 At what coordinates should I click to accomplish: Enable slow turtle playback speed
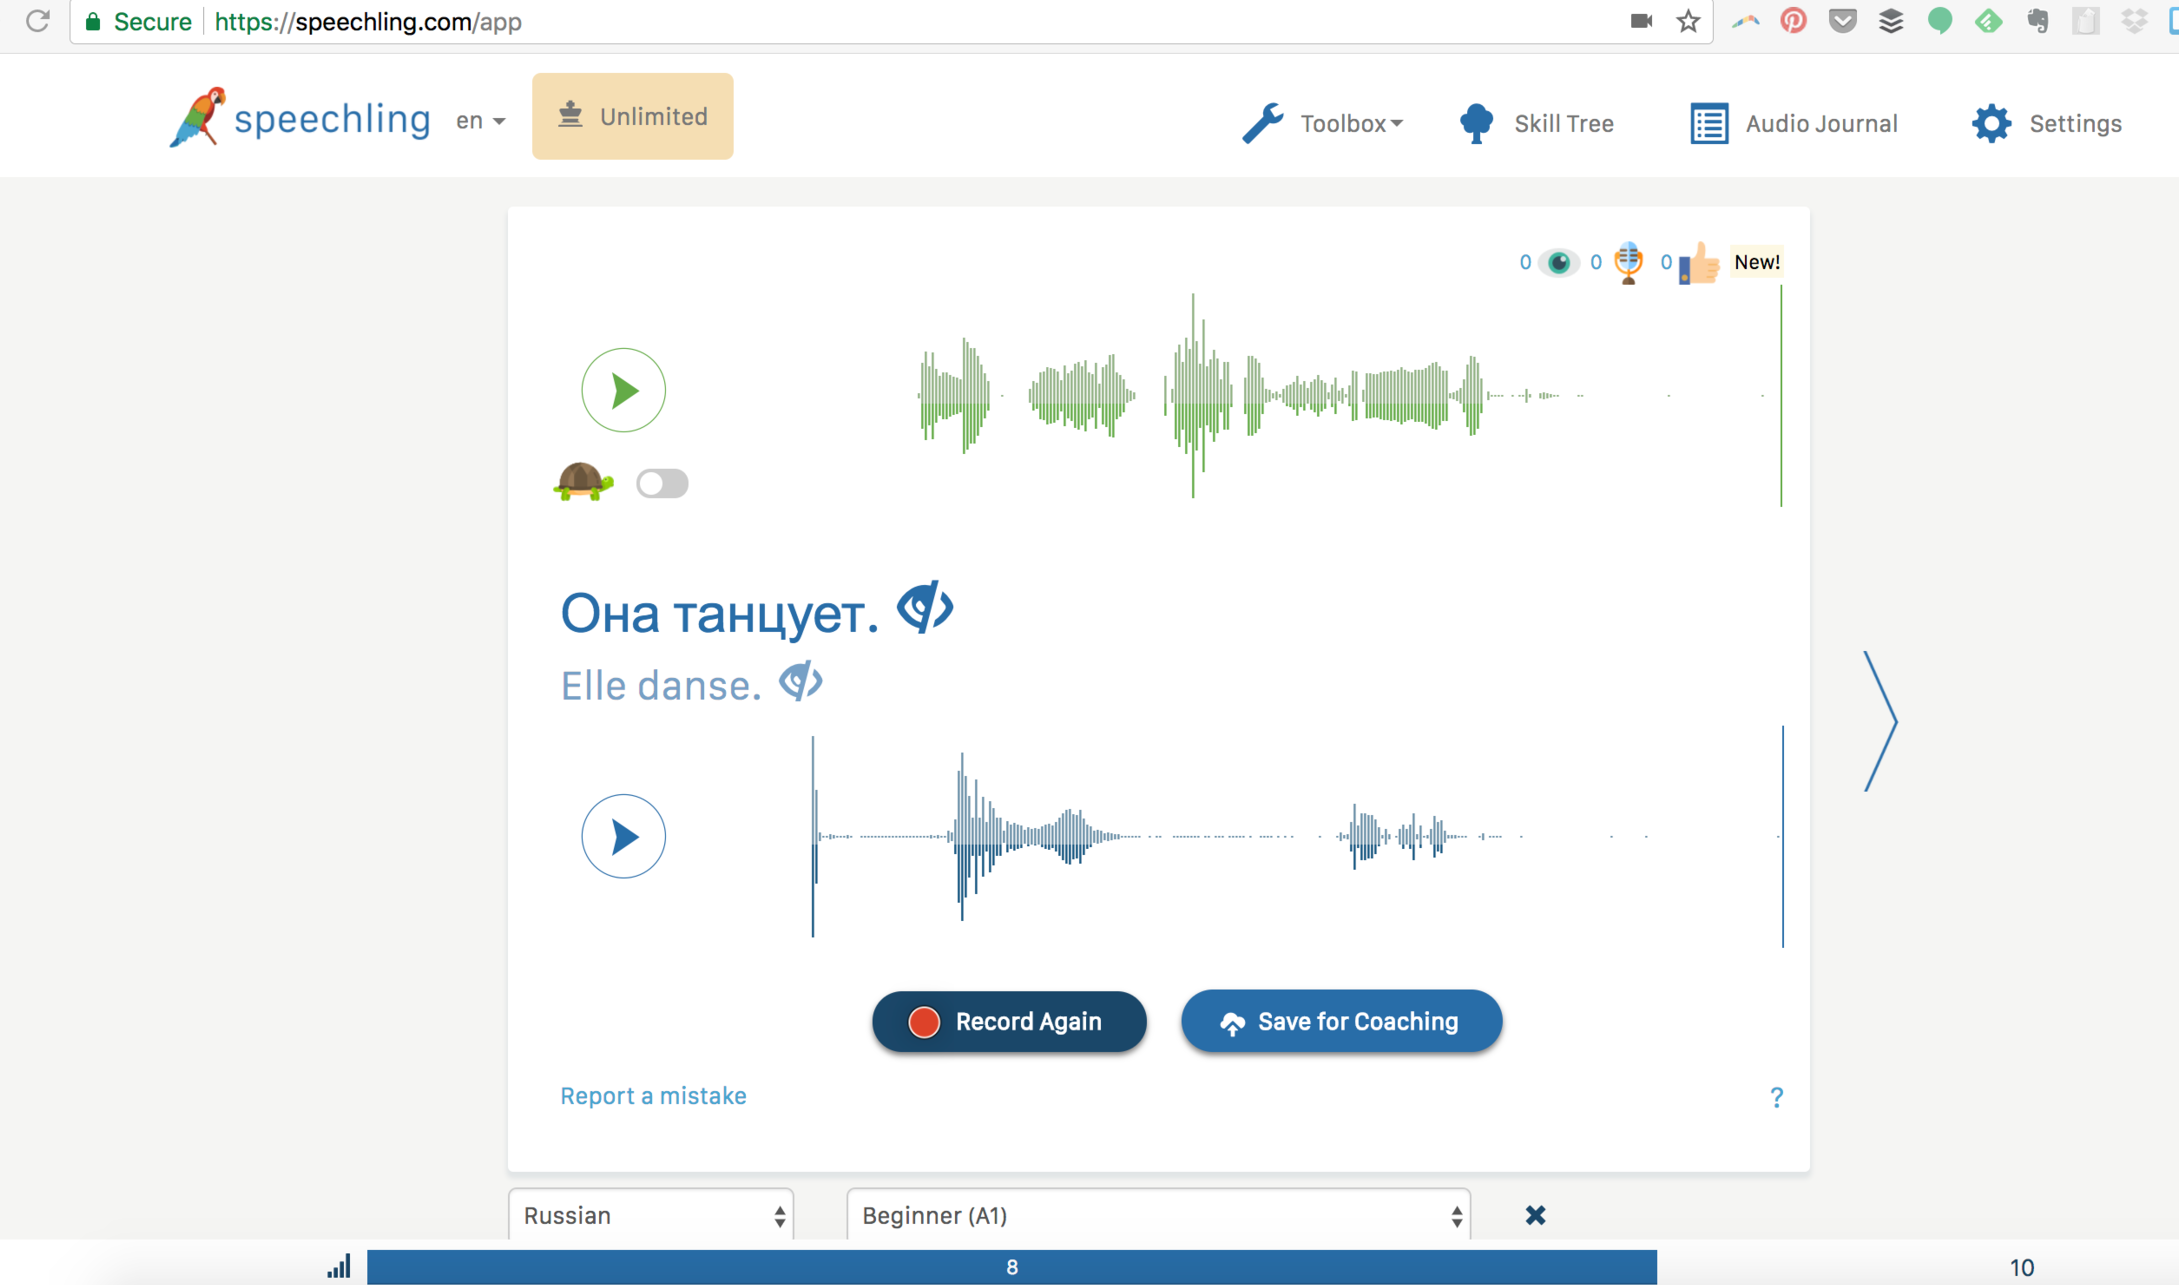click(662, 483)
